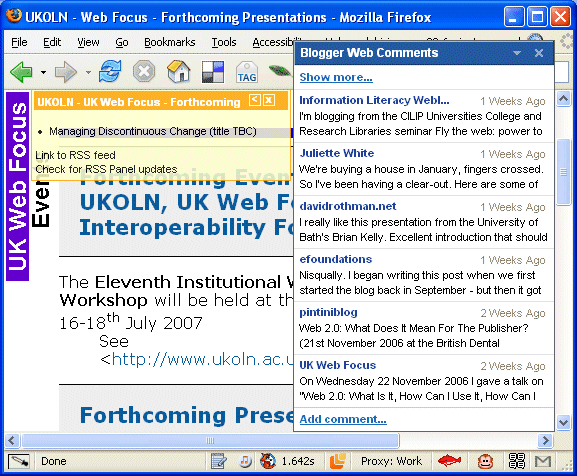Open the UK Web Focus comment link

click(337, 365)
